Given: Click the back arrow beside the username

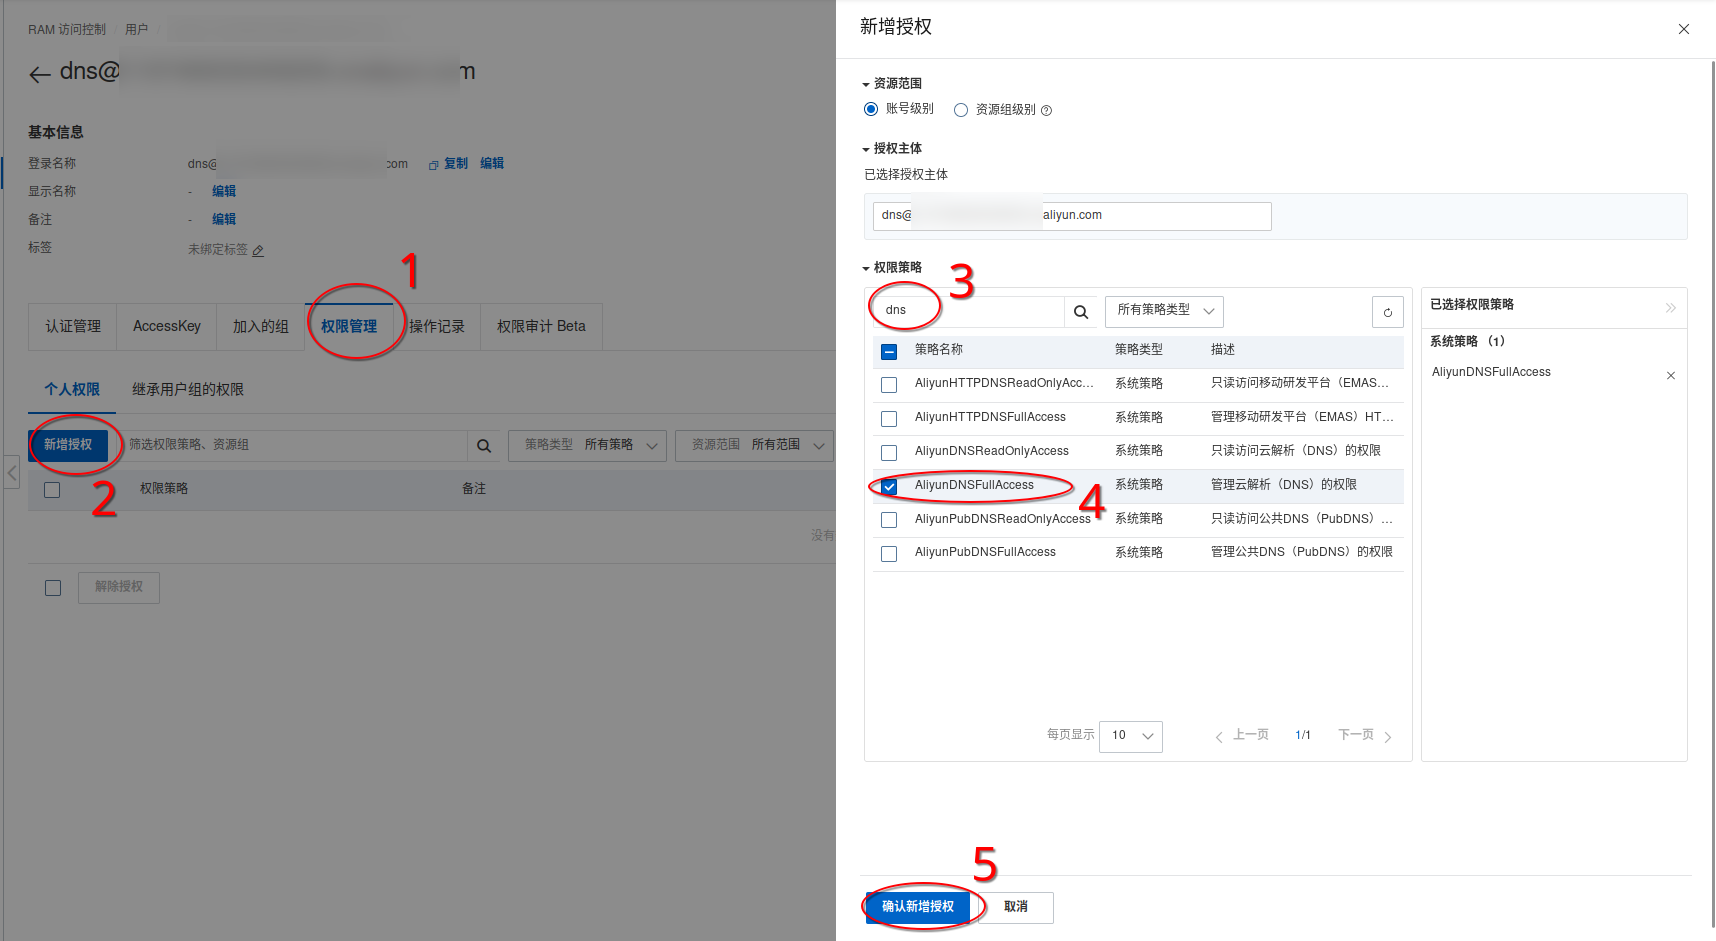Looking at the screenshot, I should [x=40, y=74].
